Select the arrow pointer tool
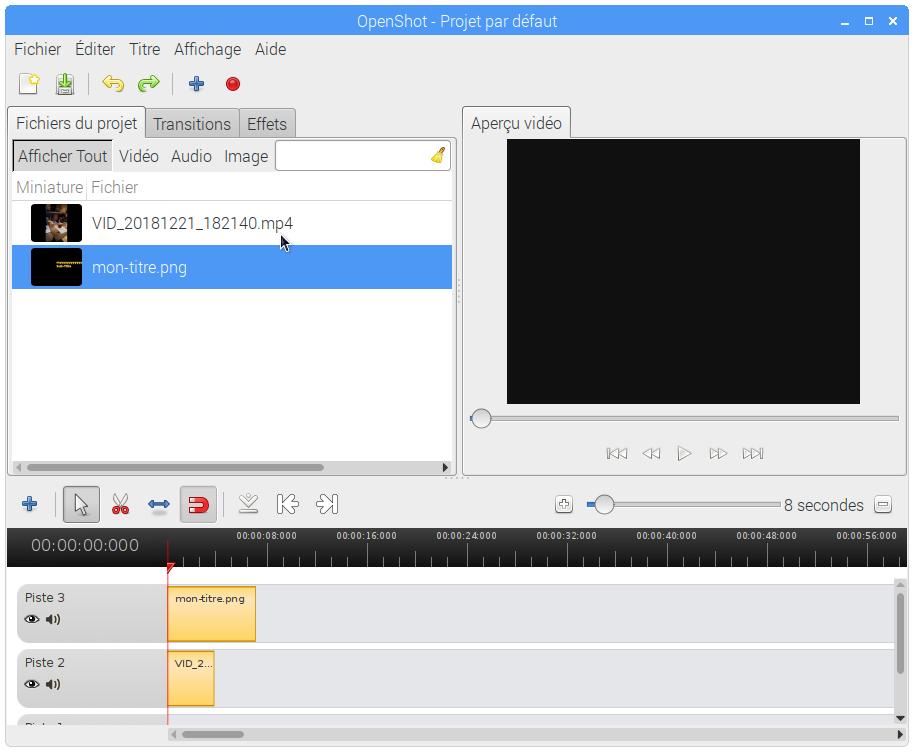The image size is (915, 754). tap(81, 504)
